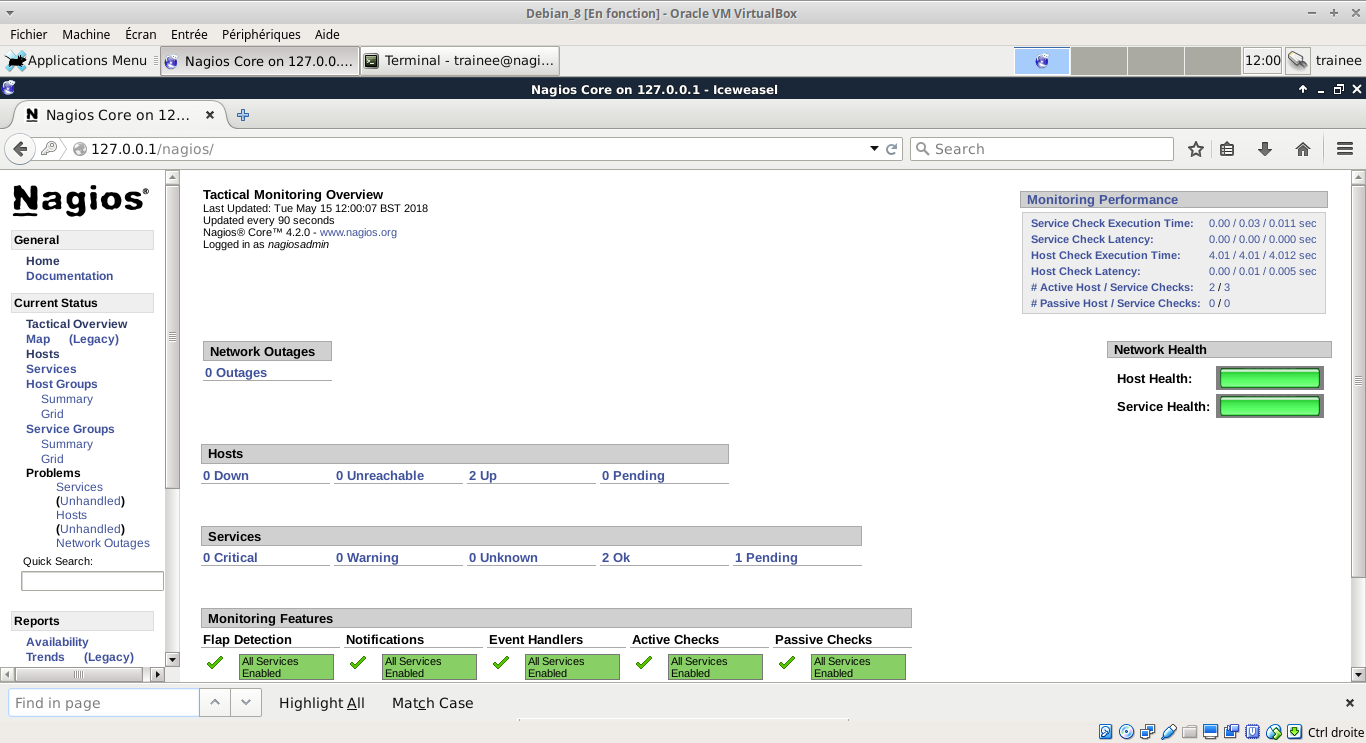The image size is (1366, 743).
Task: Click main page scrollbar down arrow
Action: click(1358, 675)
